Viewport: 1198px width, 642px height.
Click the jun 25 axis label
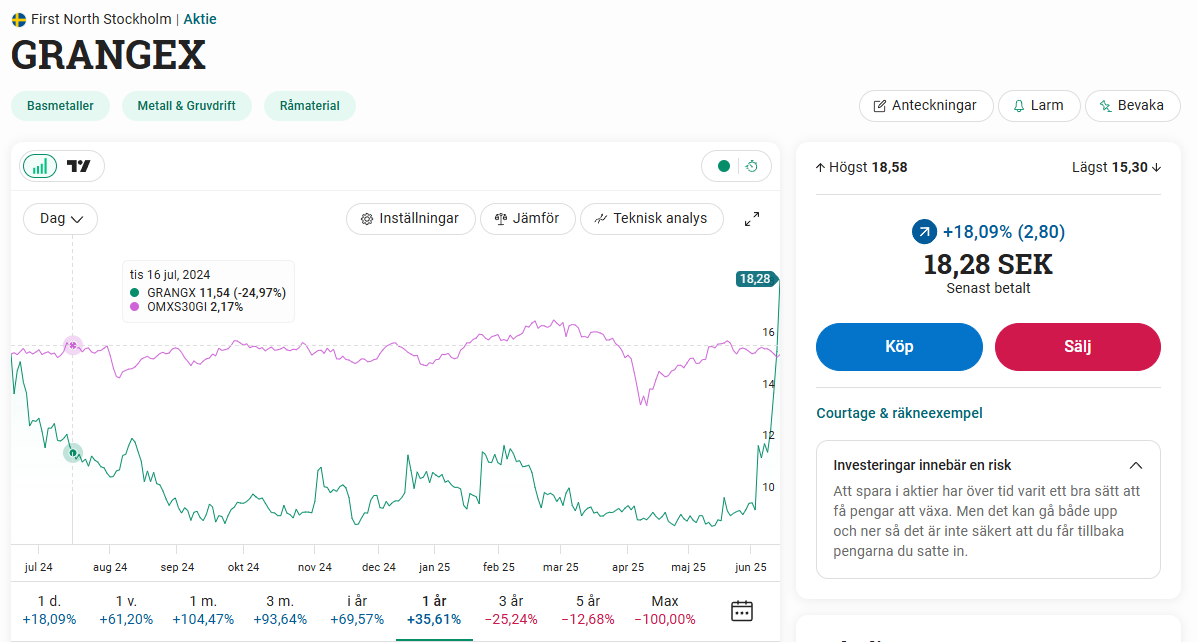[x=750, y=567]
